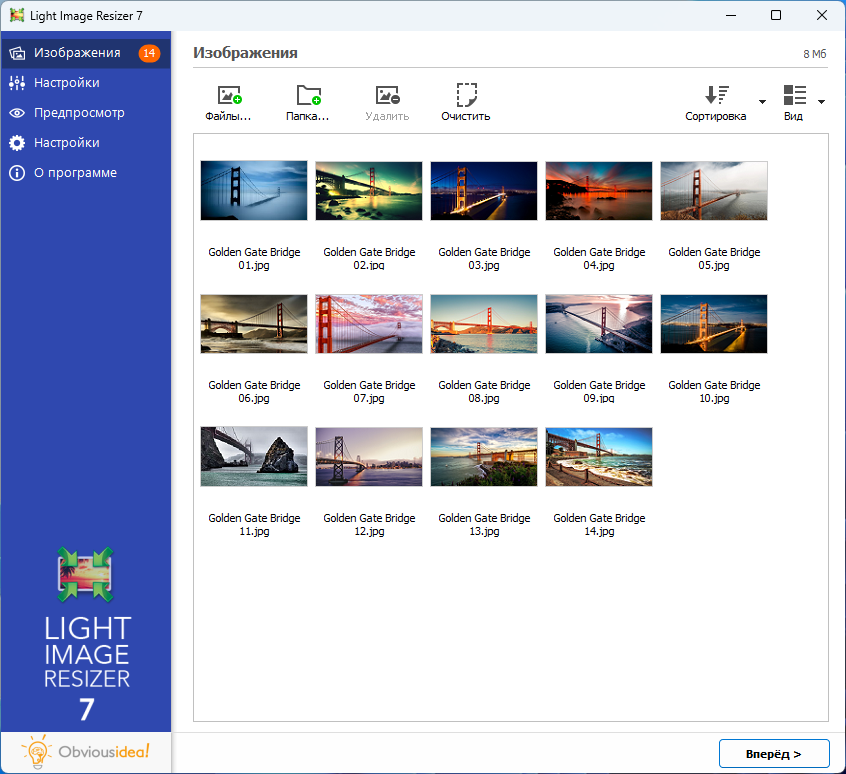Open the О программе sidebar item

pyautogui.click(x=75, y=173)
